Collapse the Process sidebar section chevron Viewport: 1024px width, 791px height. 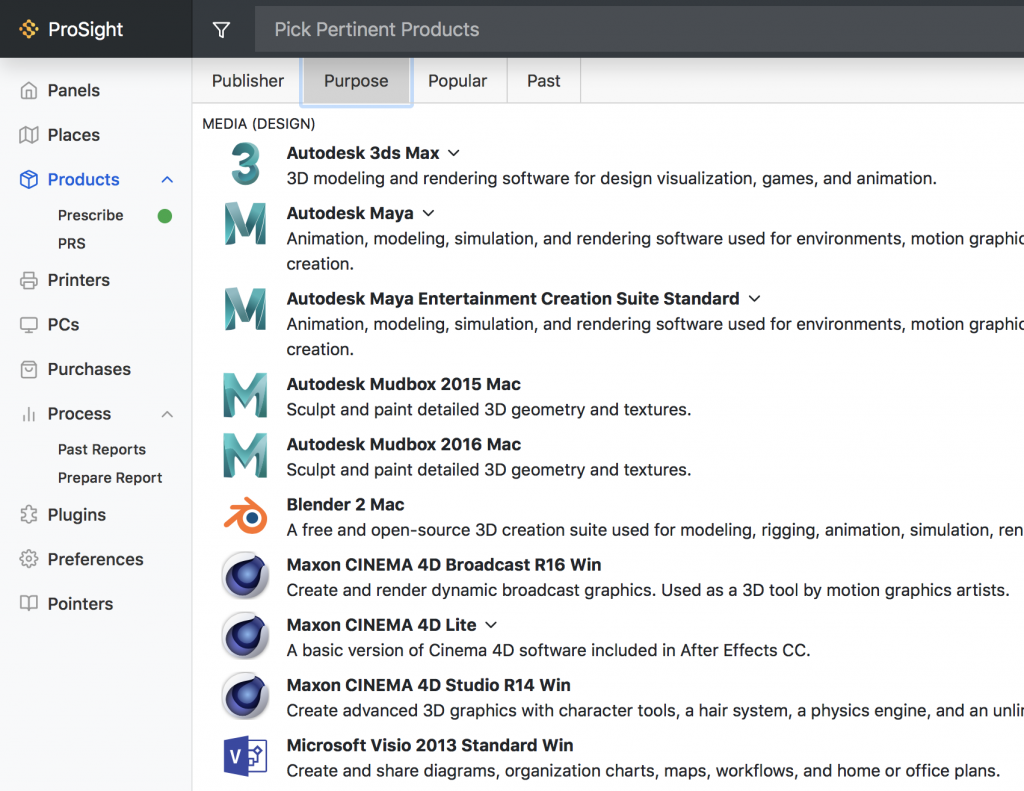click(167, 414)
